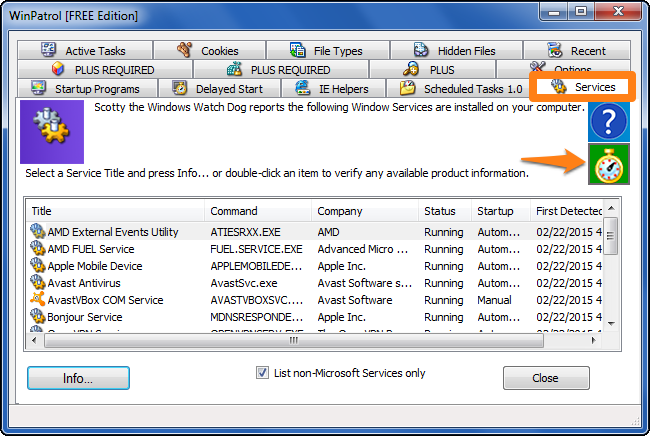Click the AvastSvc.exe command cell
This screenshot has width=650, height=436.
coord(244,283)
